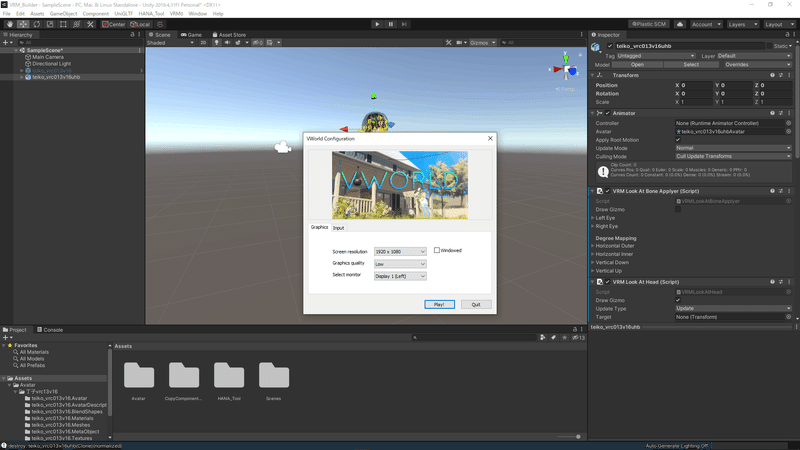Viewport: 800px width, 450px height.
Task: Open the Account dropdown
Action: pyautogui.click(x=706, y=24)
